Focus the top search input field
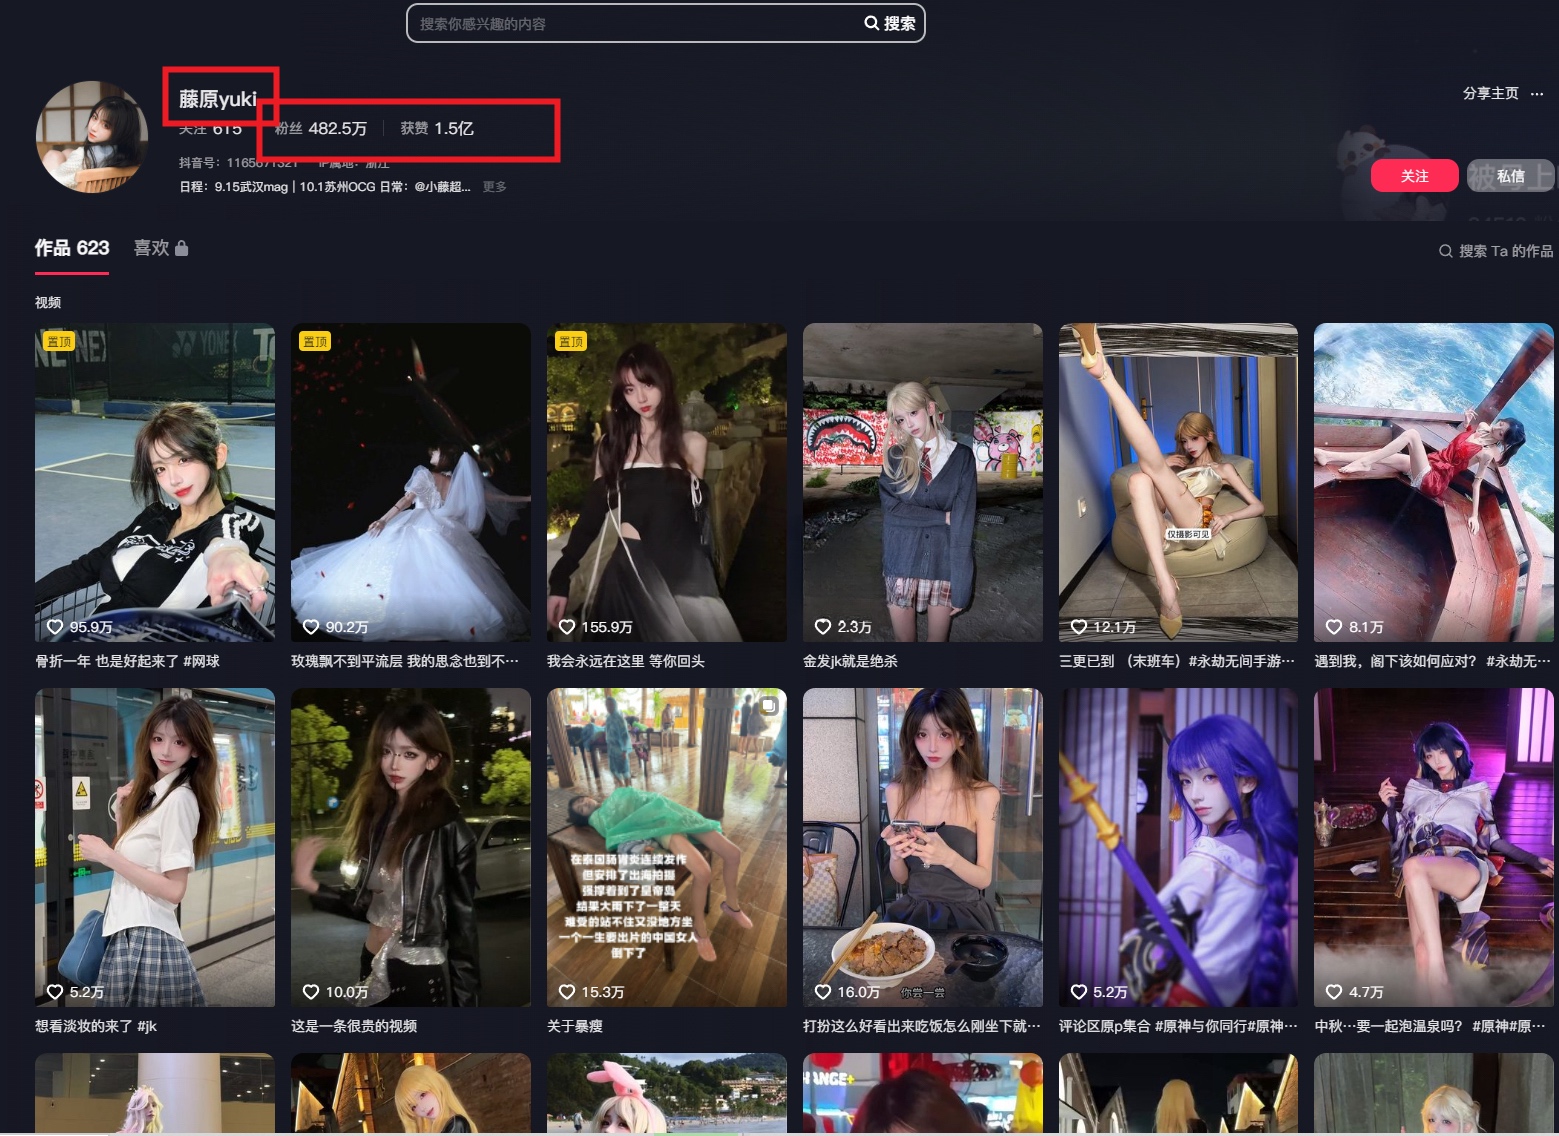 635,23
